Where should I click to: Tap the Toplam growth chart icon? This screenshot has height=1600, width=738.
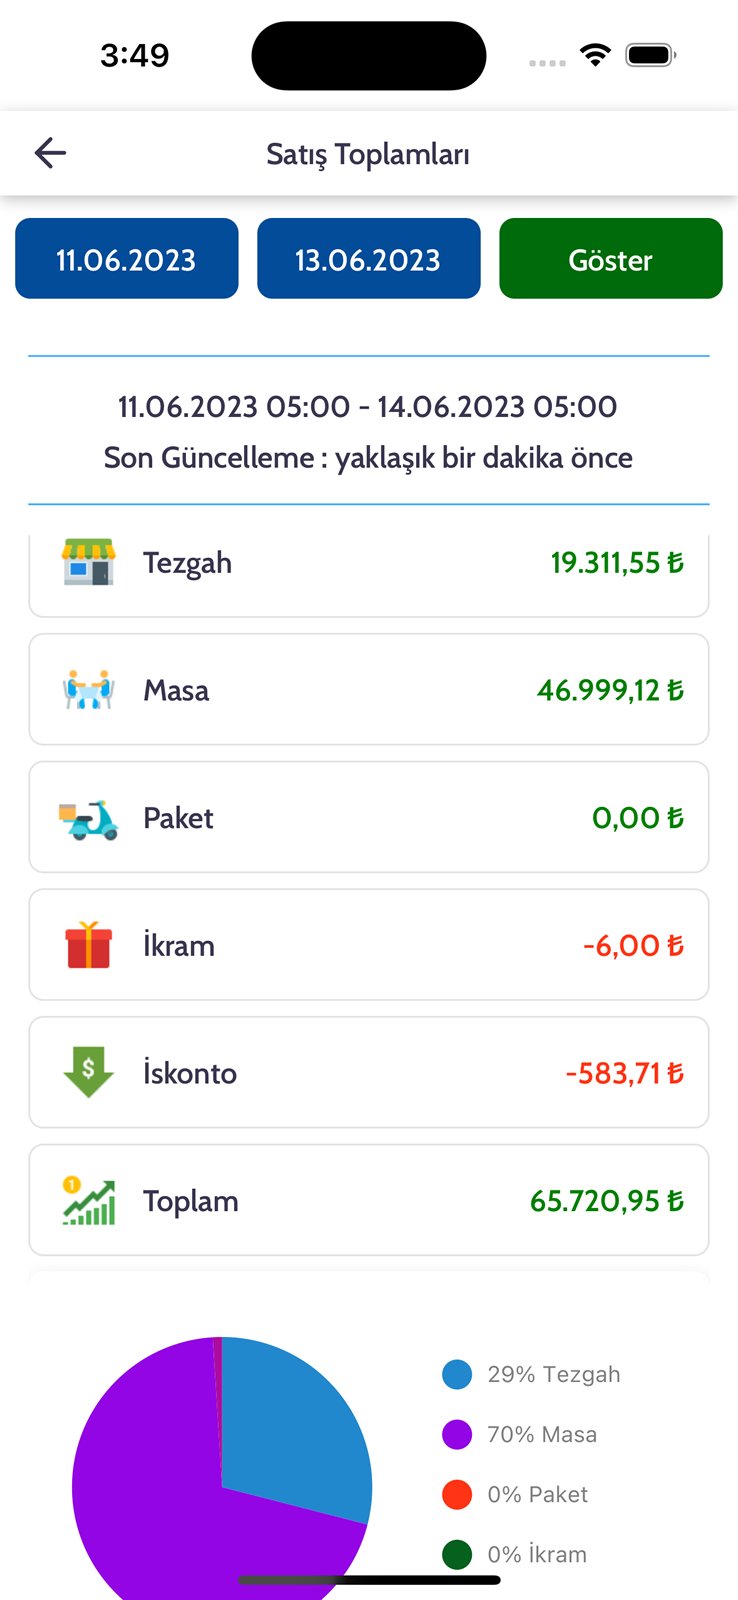click(x=88, y=1200)
